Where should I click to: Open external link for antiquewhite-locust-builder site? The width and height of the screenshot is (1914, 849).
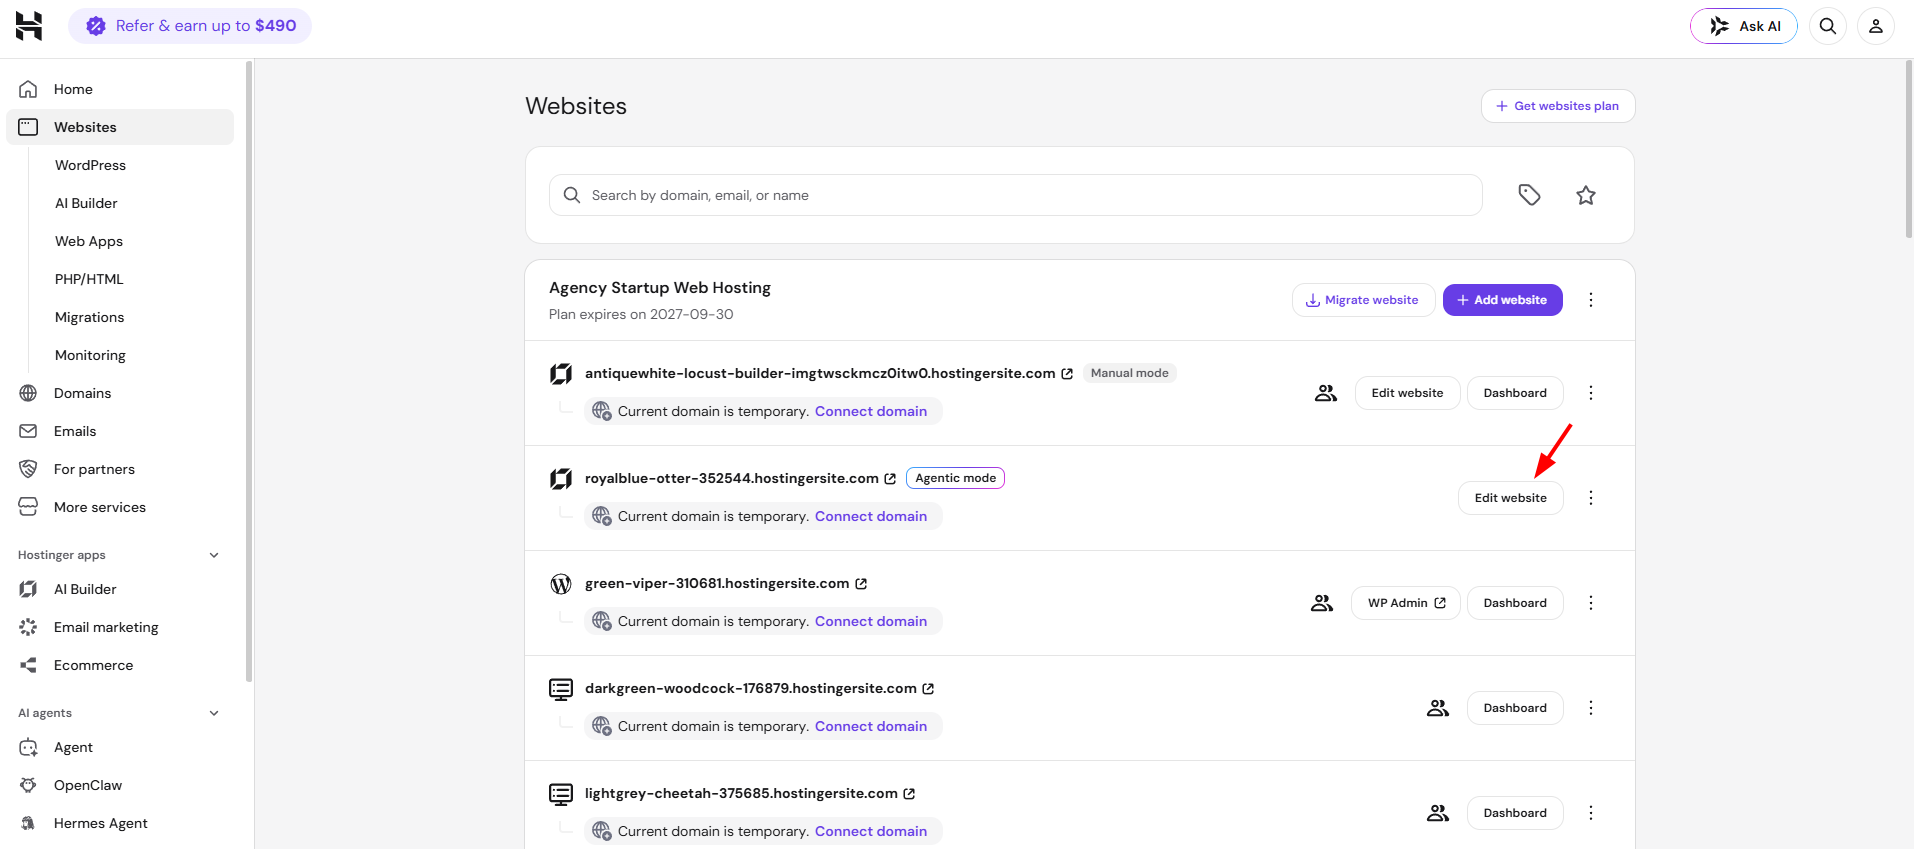pos(1067,374)
